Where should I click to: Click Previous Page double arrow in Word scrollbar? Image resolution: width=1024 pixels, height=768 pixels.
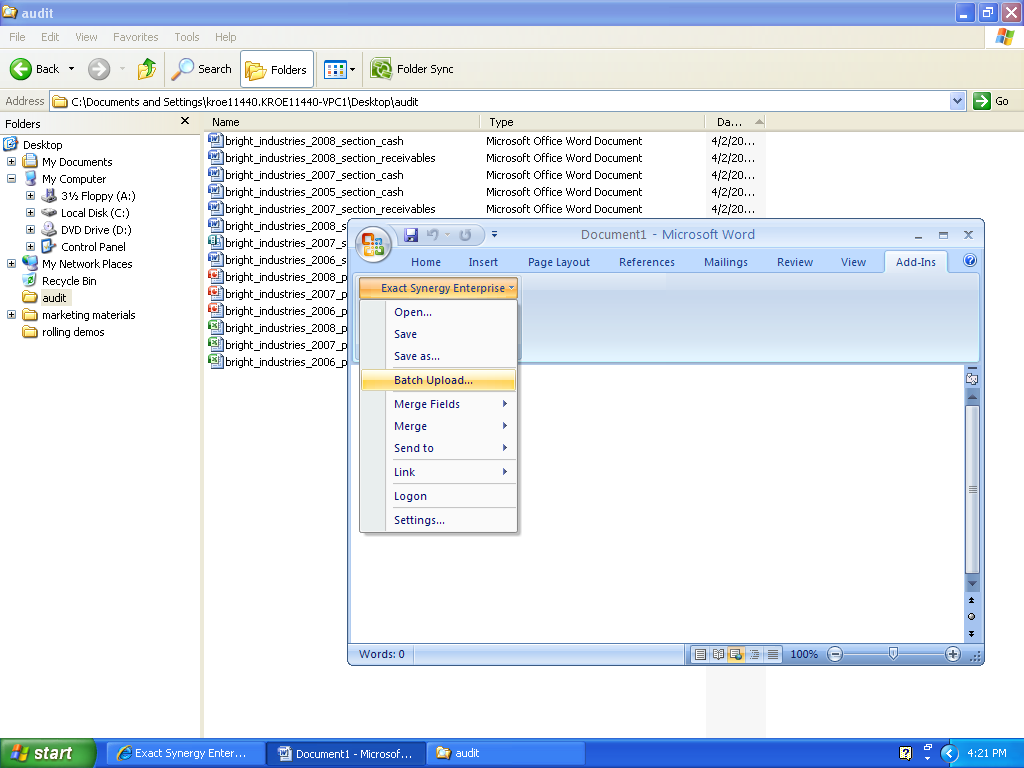pyautogui.click(x=971, y=600)
